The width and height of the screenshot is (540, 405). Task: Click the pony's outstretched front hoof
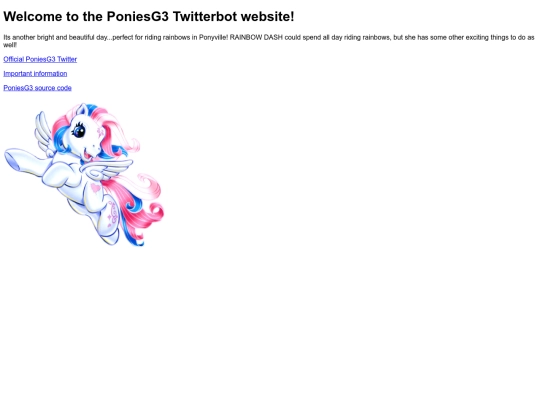pyautogui.click(x=14, y=159)
